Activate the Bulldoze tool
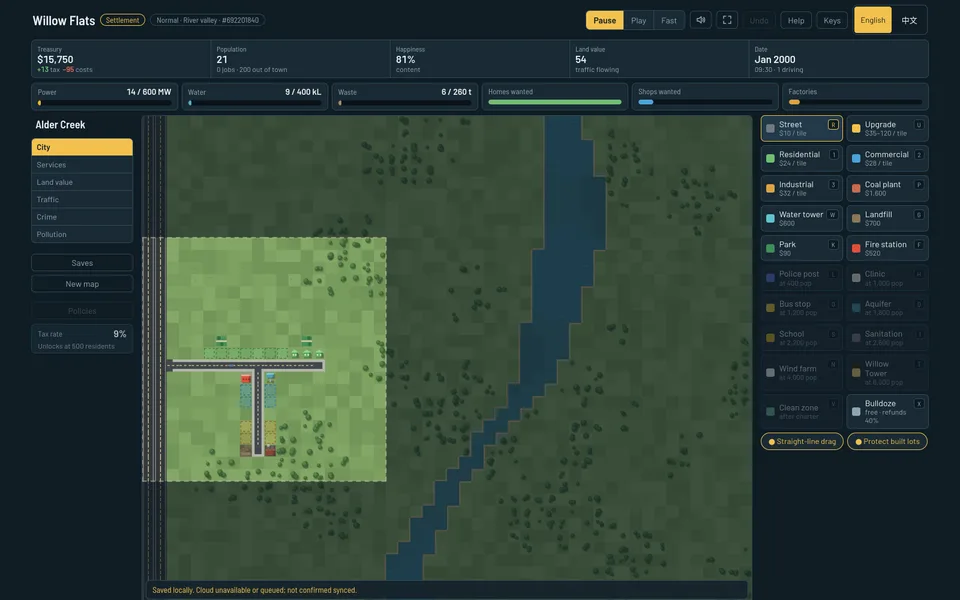This screenshot has height=600, width=960. pyautogui.click(x=887, y=411)
